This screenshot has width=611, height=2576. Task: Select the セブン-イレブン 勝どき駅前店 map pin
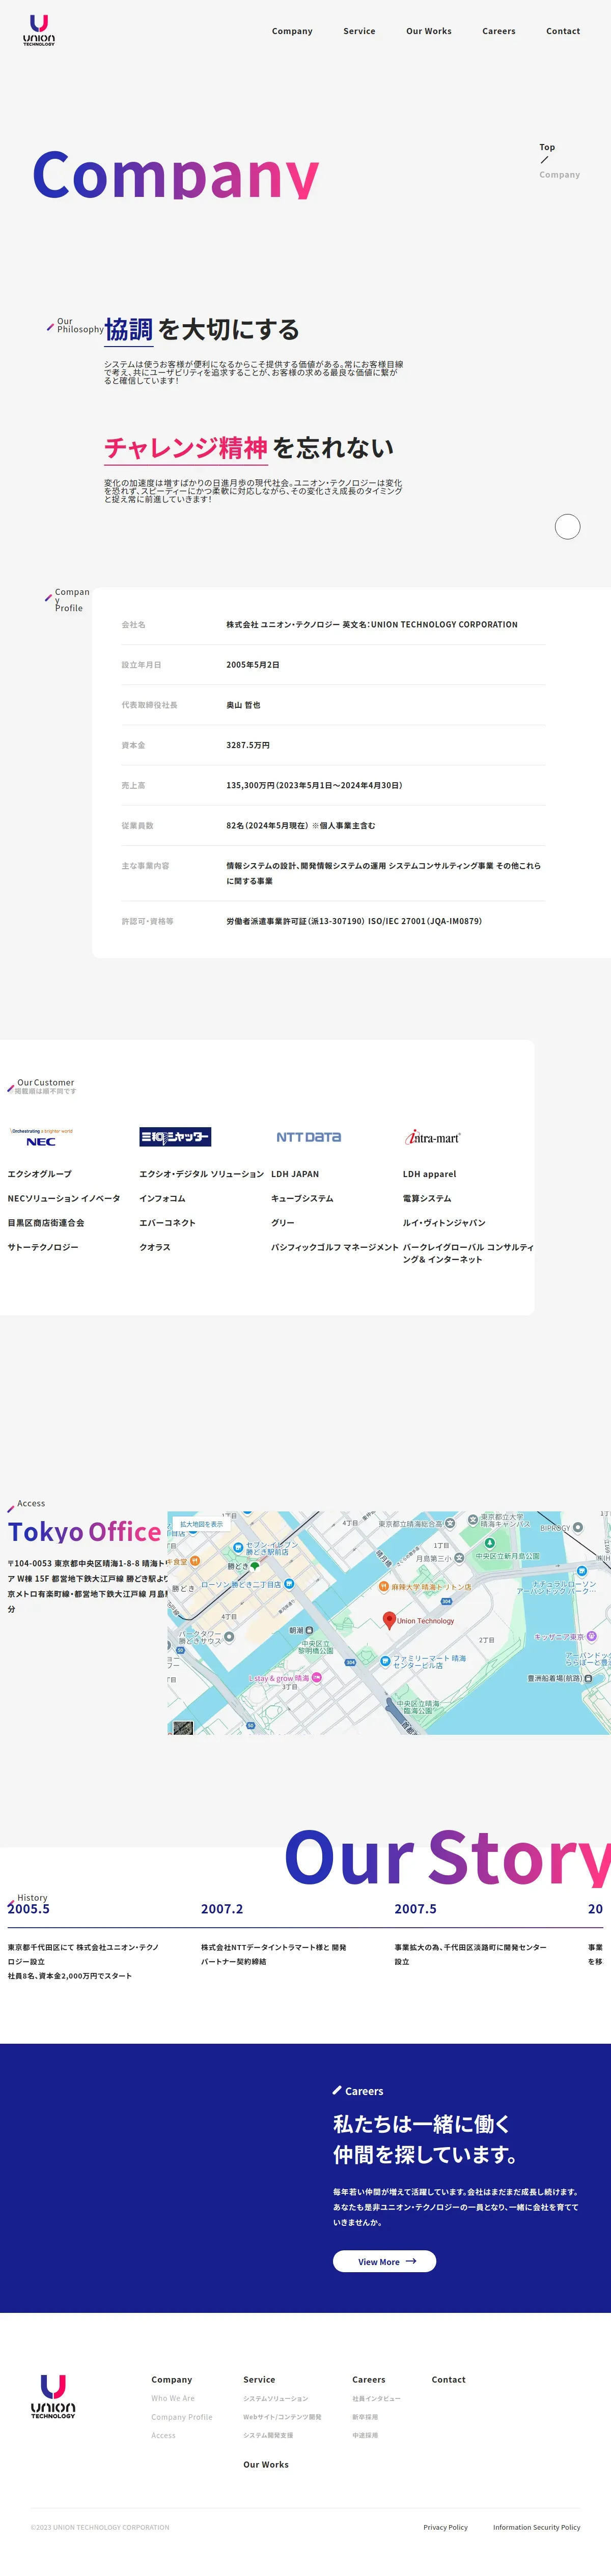238,1547
